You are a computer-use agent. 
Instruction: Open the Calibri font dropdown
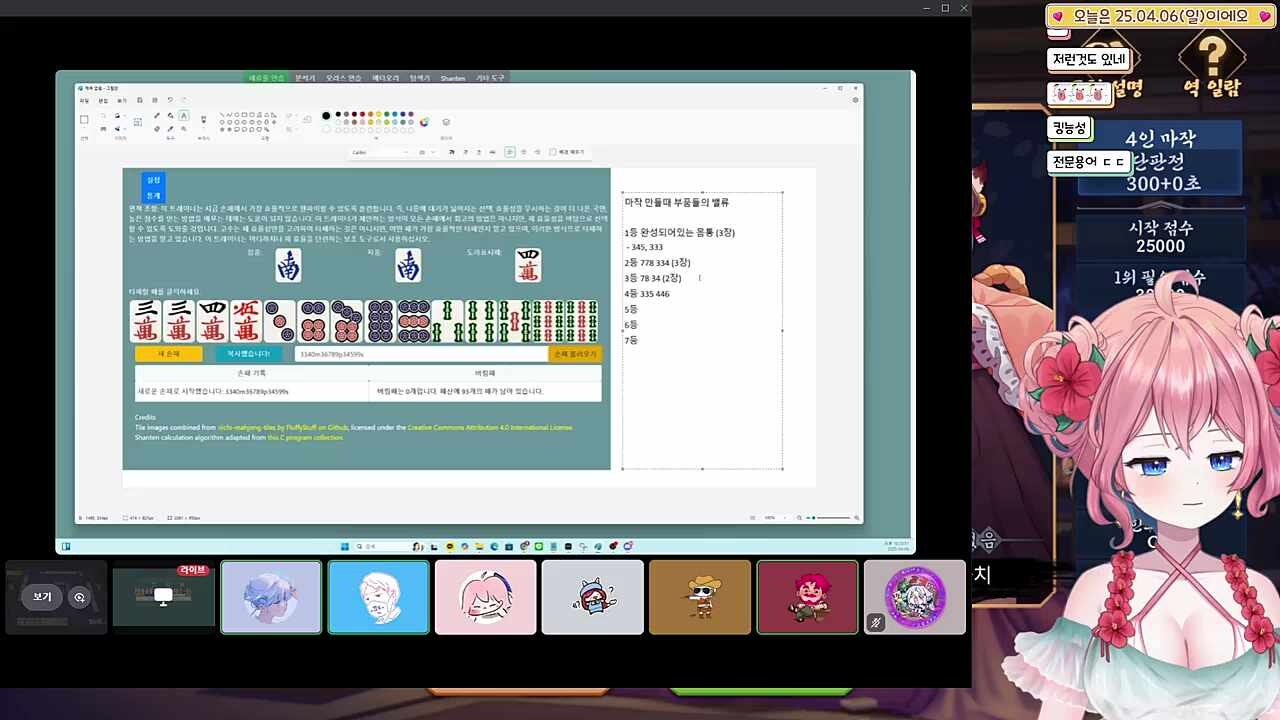click(x=380, y=152)
